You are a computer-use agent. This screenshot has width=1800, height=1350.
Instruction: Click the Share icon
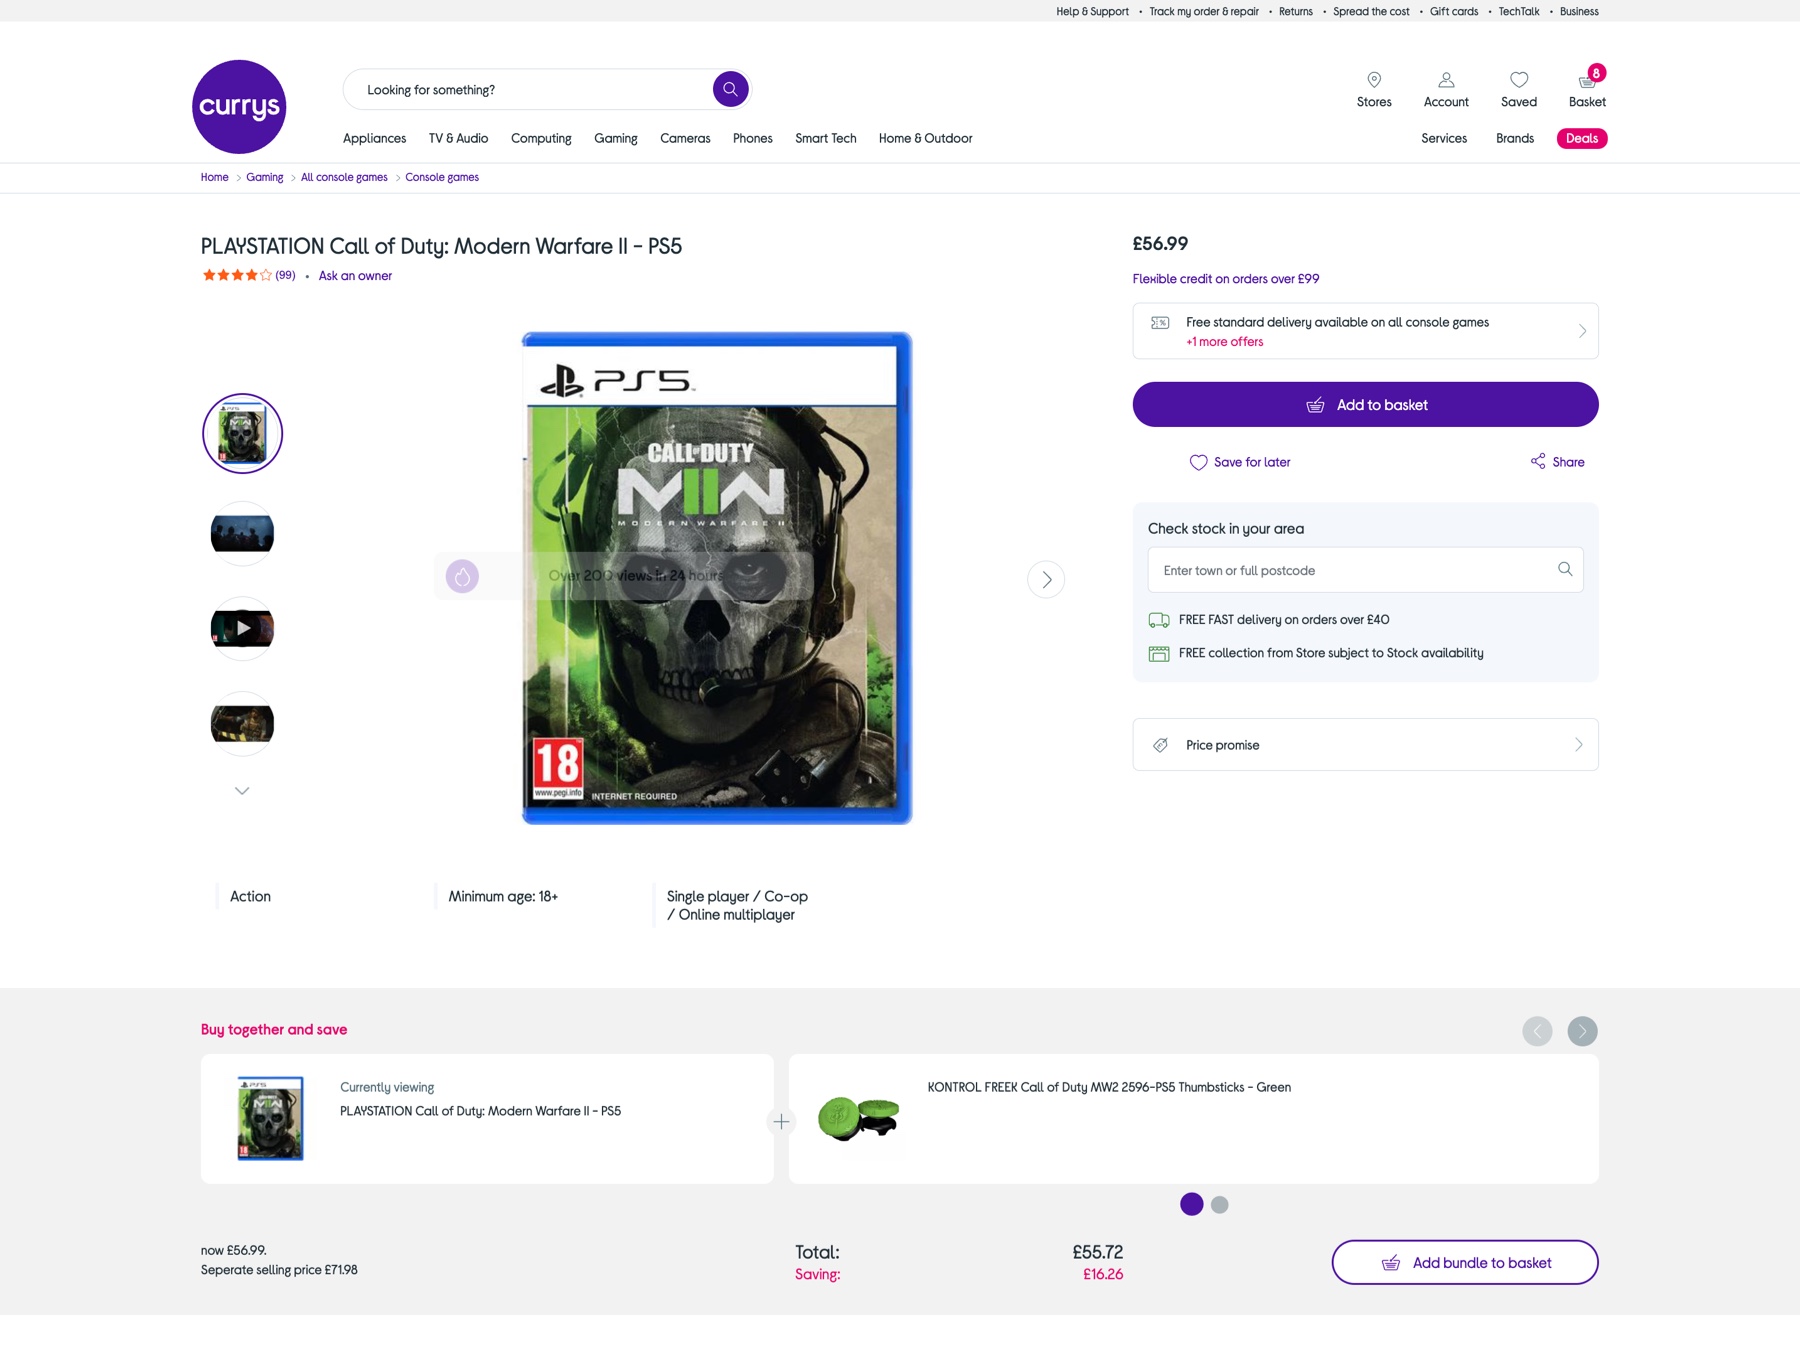pos(1538,461)
